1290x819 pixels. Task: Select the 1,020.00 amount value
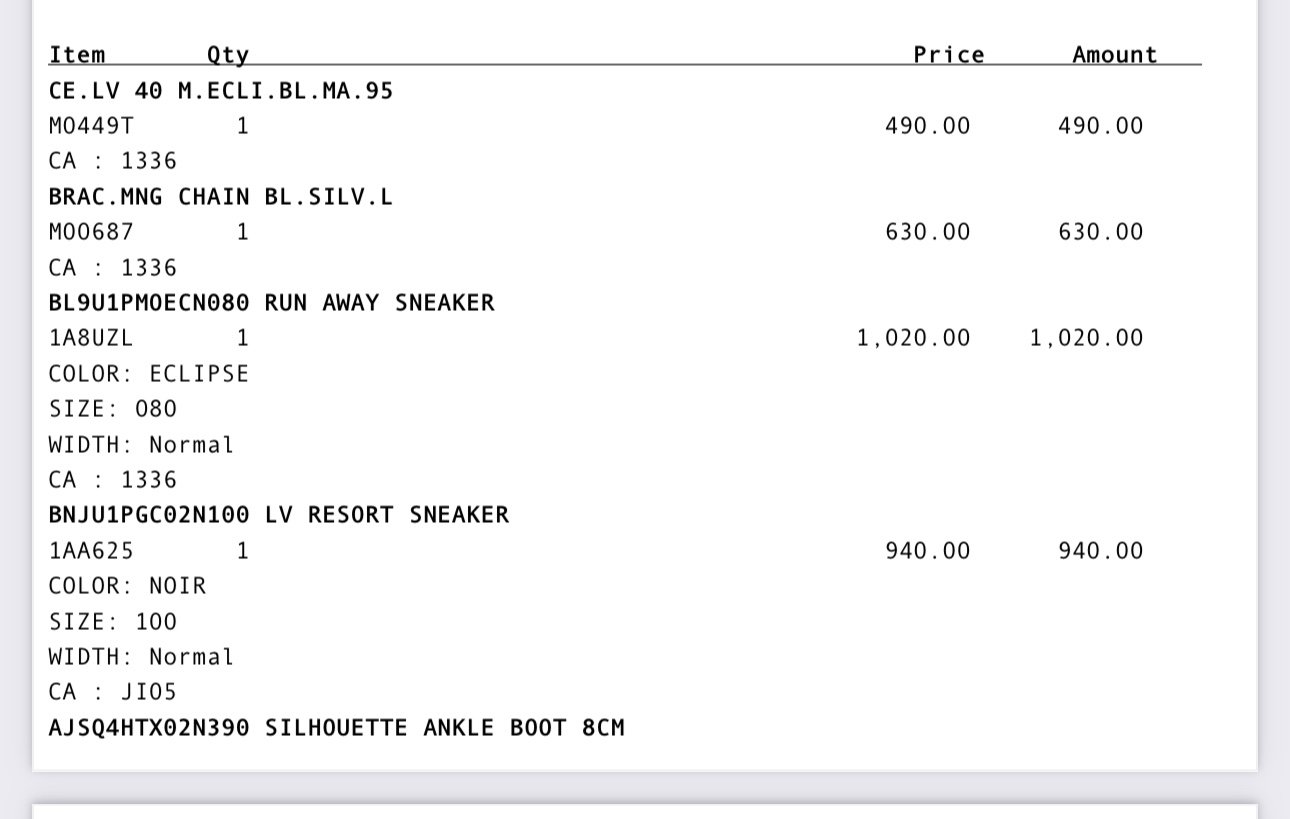click(1087, 338)
